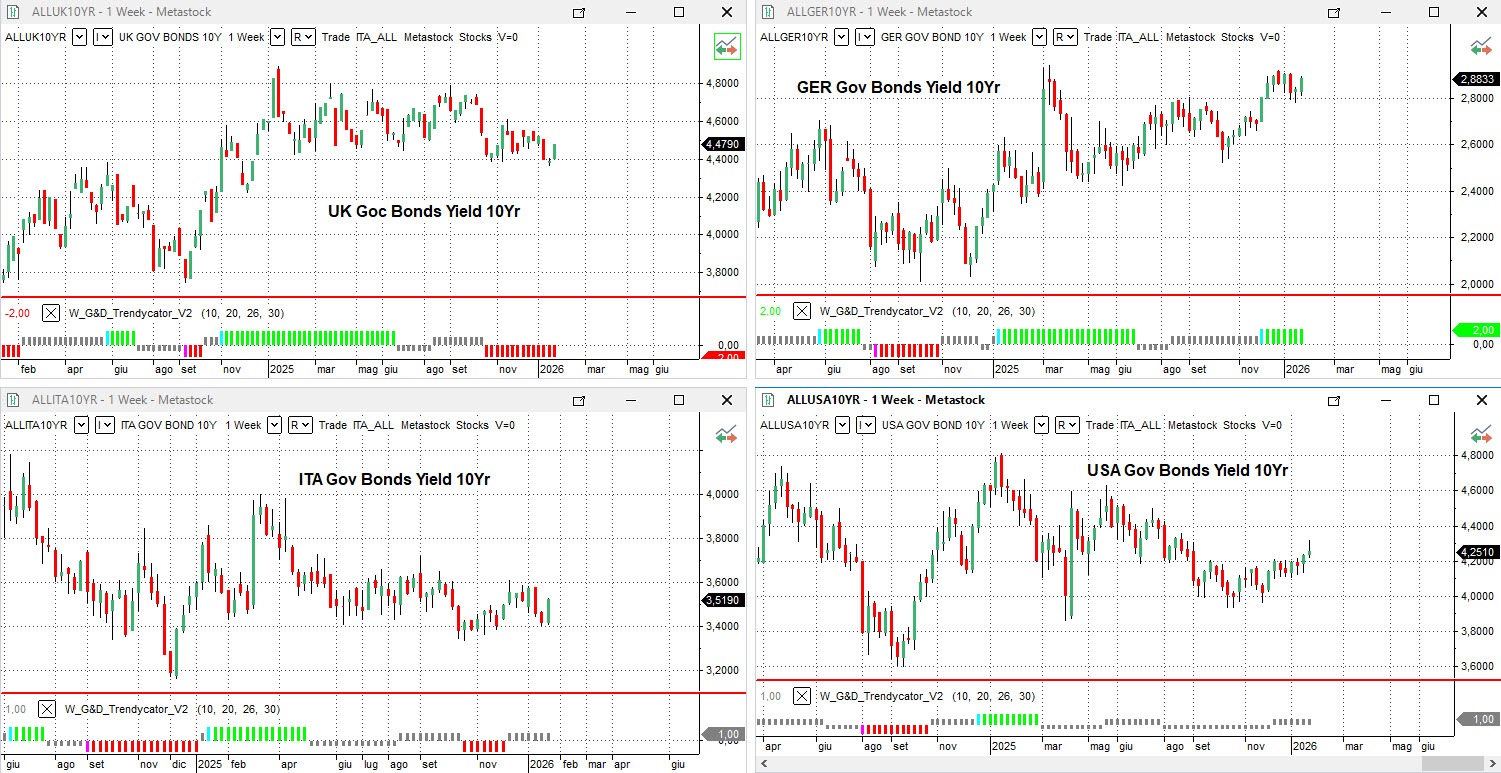Expand the R dropdown in ITA chart
The image size is (1501, 773).
point(301,425)
